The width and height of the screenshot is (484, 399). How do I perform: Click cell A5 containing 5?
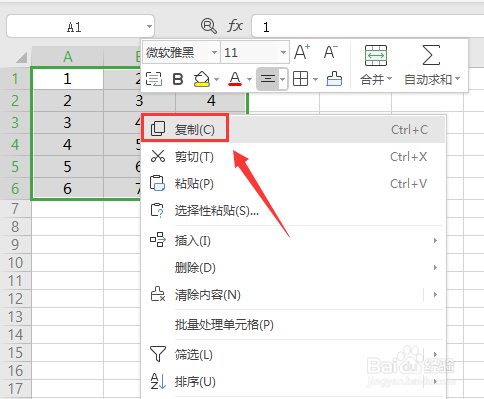pos(68,167)
